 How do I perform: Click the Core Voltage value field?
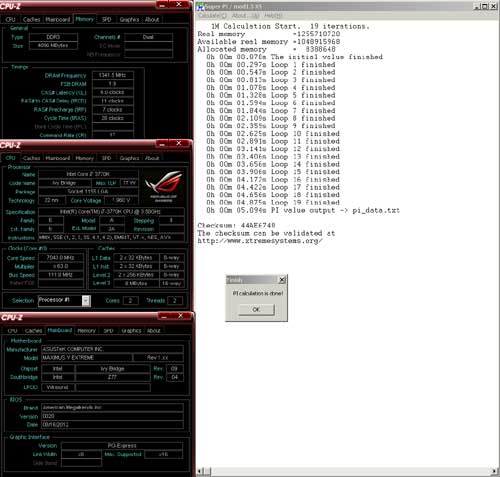121,200
